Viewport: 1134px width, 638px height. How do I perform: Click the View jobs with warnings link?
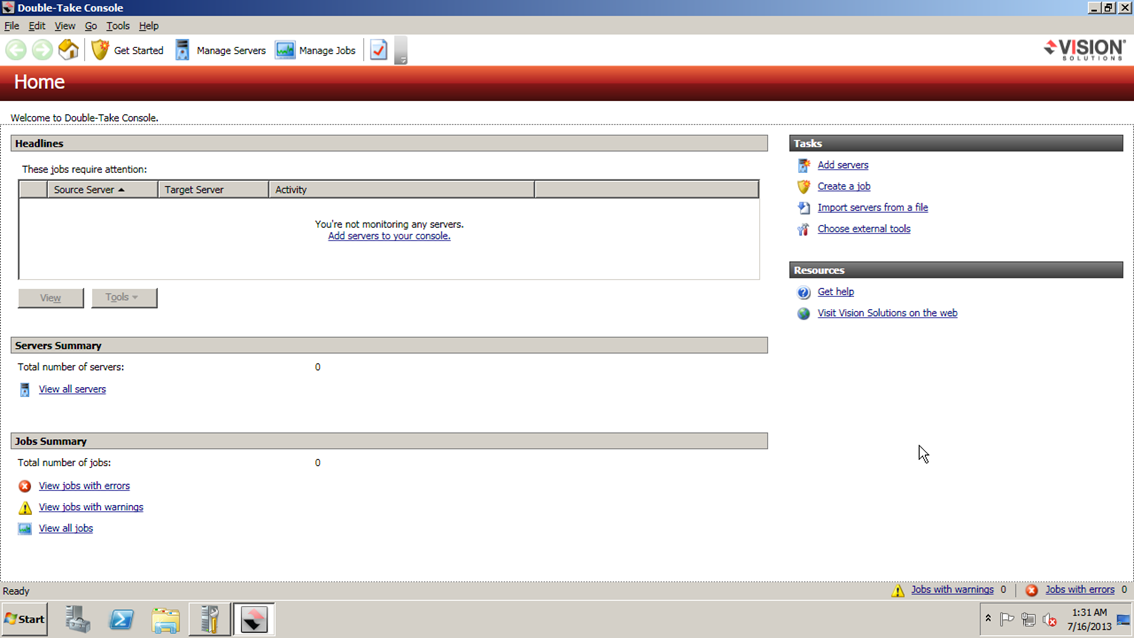[91, 508]
